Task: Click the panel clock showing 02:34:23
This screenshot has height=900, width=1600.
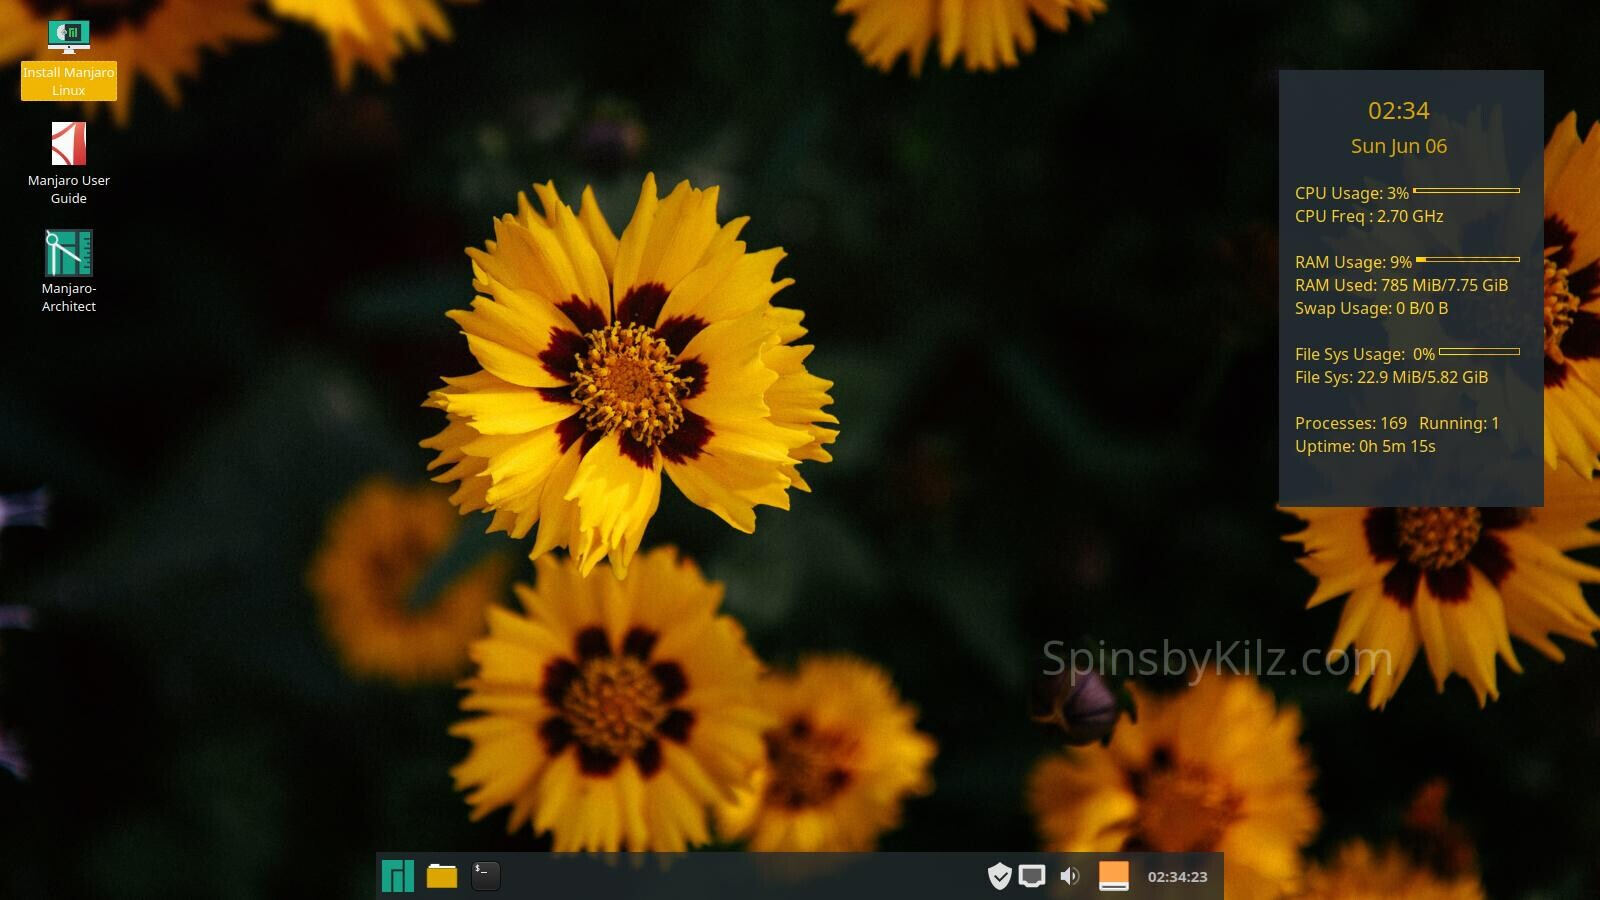Action: click(x=1177, y=877)
